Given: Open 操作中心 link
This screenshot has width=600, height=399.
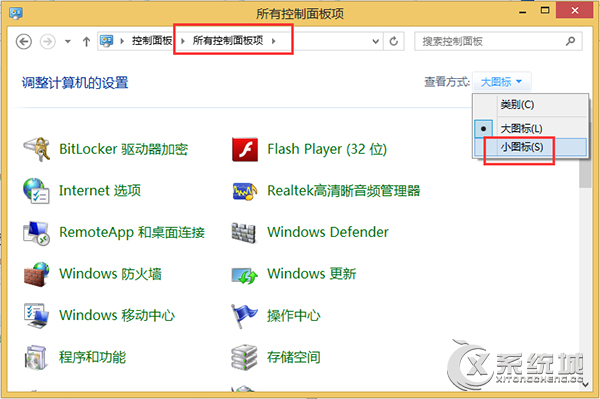Looking at the screenshot, I should (x=294, y=316).
